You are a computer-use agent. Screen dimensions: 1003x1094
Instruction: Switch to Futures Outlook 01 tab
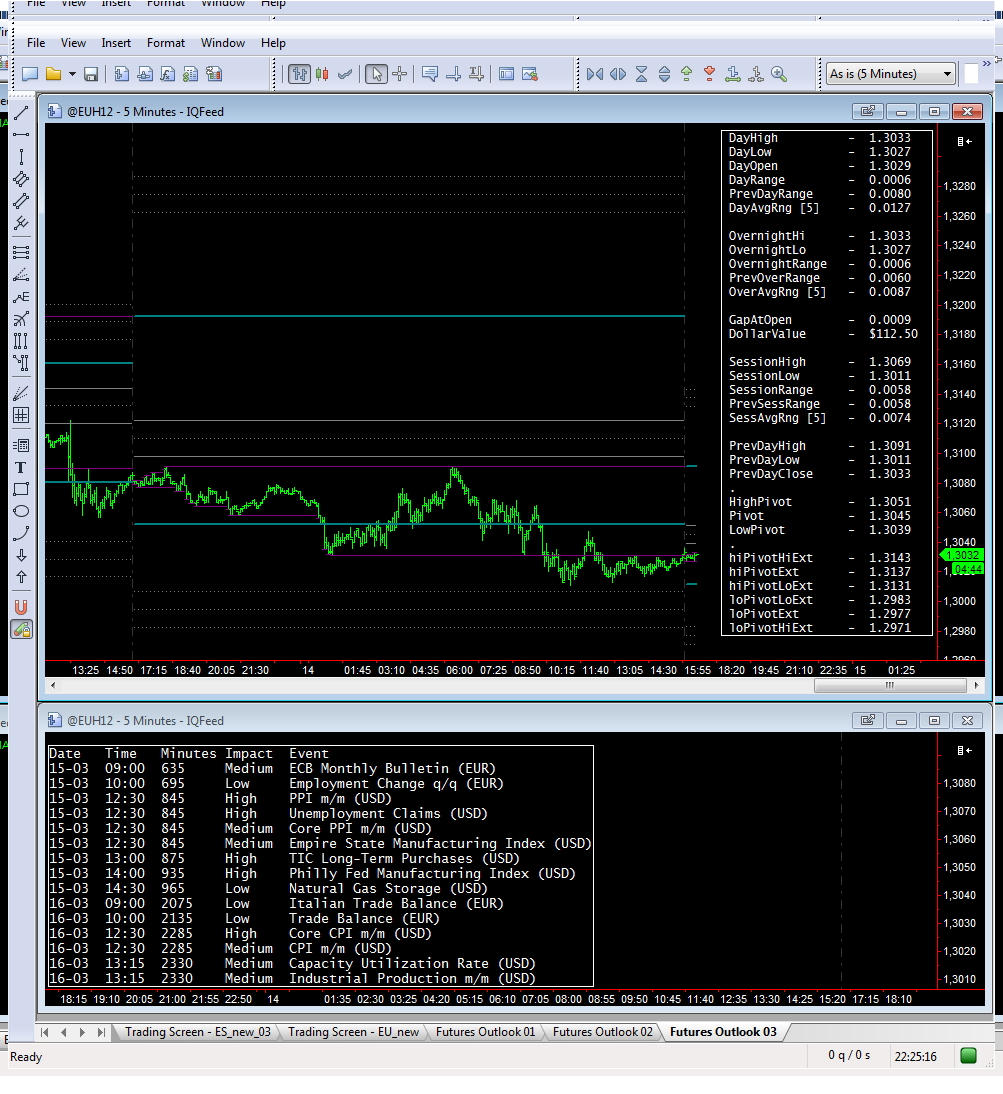[485, 1032]
